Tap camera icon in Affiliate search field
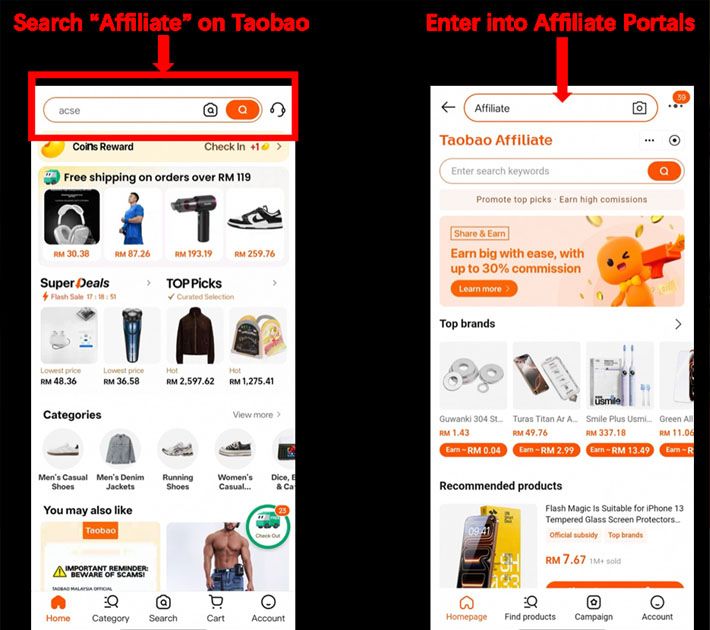 click(639, 108)
